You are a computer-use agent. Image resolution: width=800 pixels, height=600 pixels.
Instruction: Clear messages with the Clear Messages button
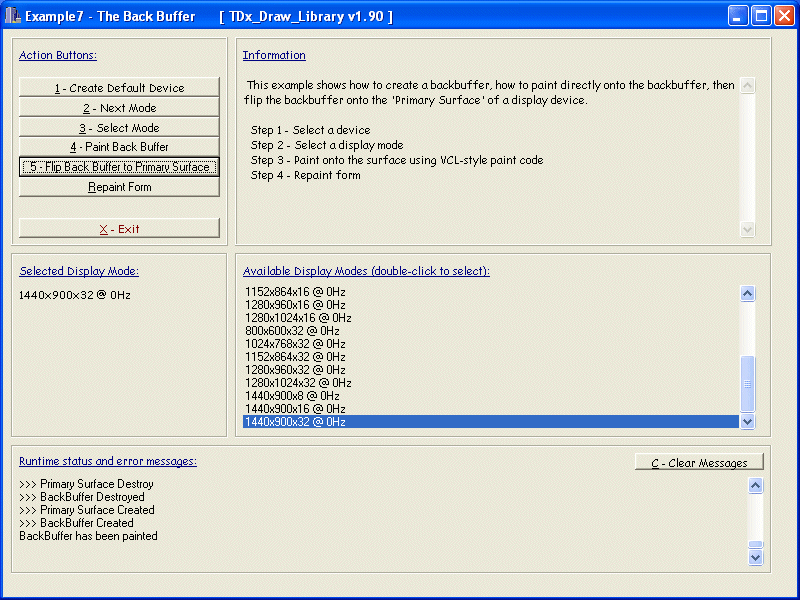pyautogui.click(x=699, y=463)
